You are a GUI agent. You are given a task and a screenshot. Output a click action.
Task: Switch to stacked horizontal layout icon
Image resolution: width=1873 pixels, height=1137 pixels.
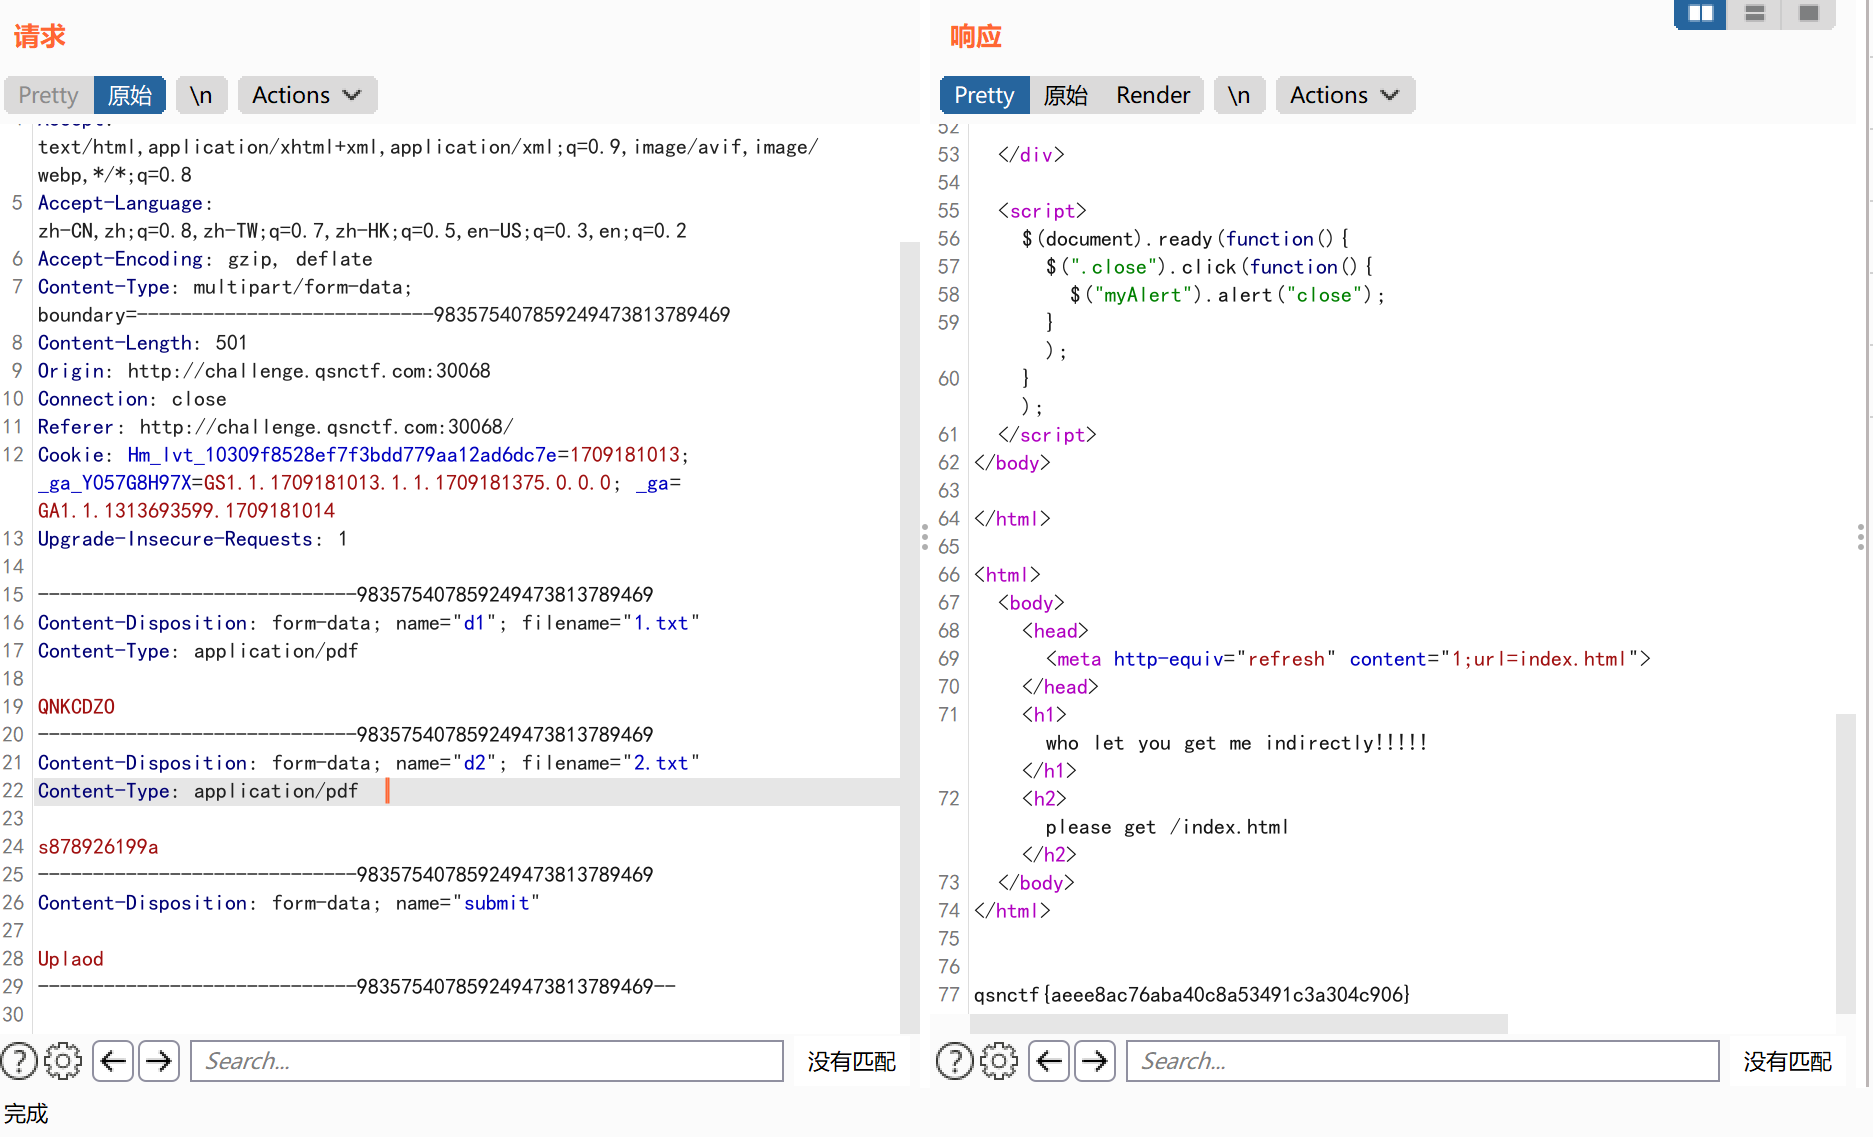point(1754,14)
